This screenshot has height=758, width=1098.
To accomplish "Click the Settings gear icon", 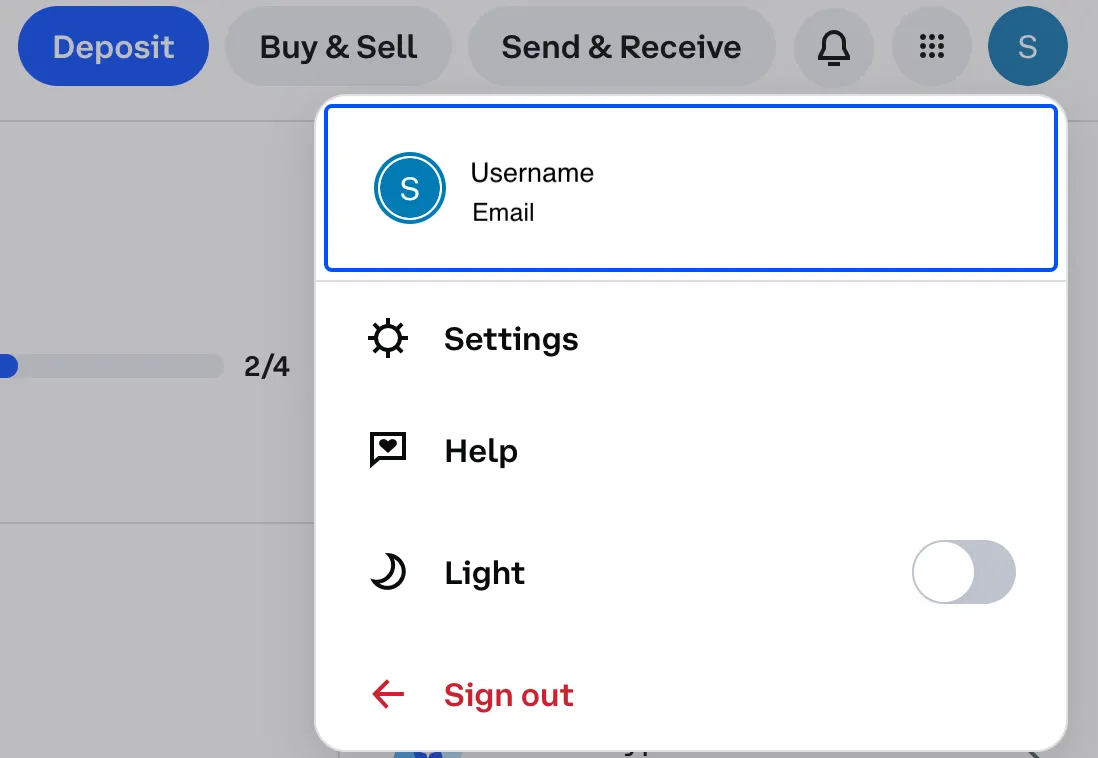I will [x=387, y=339].
